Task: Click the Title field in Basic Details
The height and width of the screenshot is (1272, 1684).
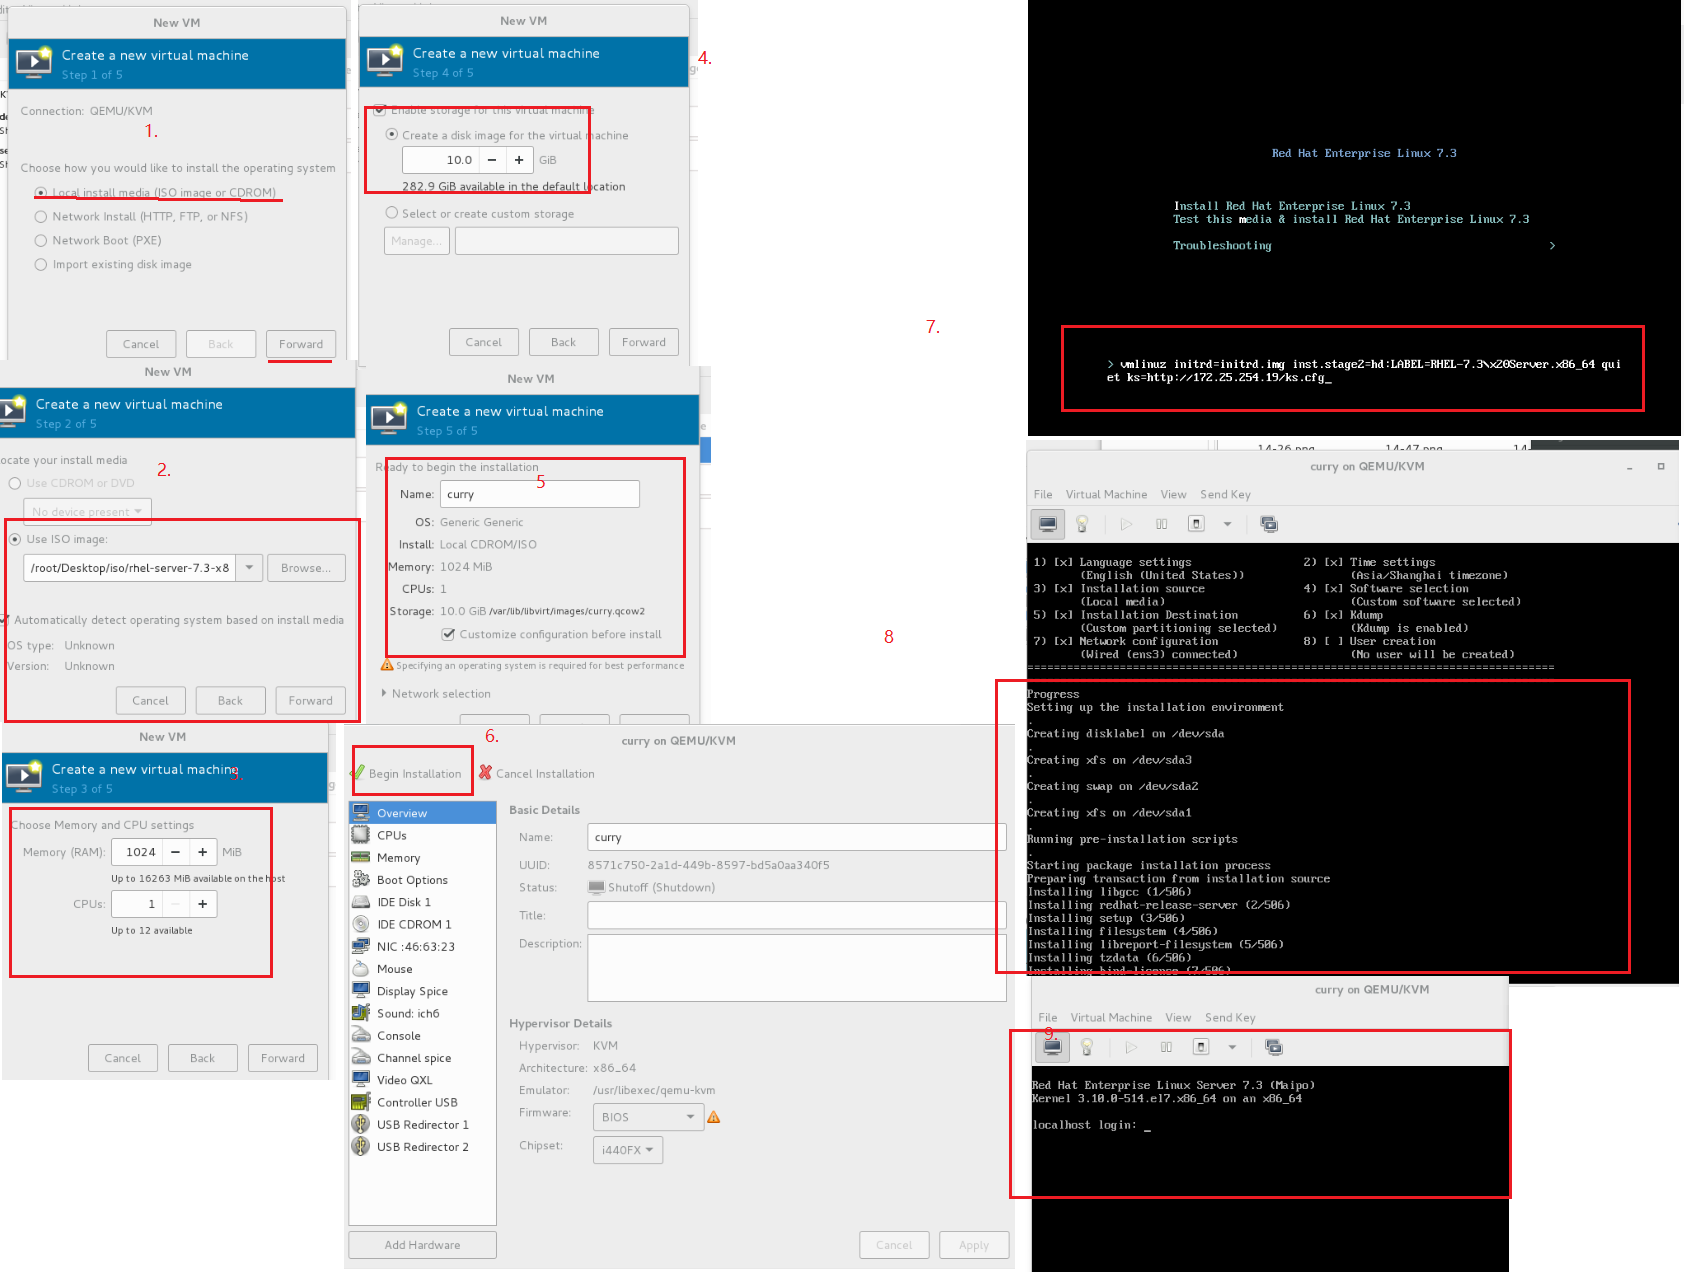Action: point(796,915)
